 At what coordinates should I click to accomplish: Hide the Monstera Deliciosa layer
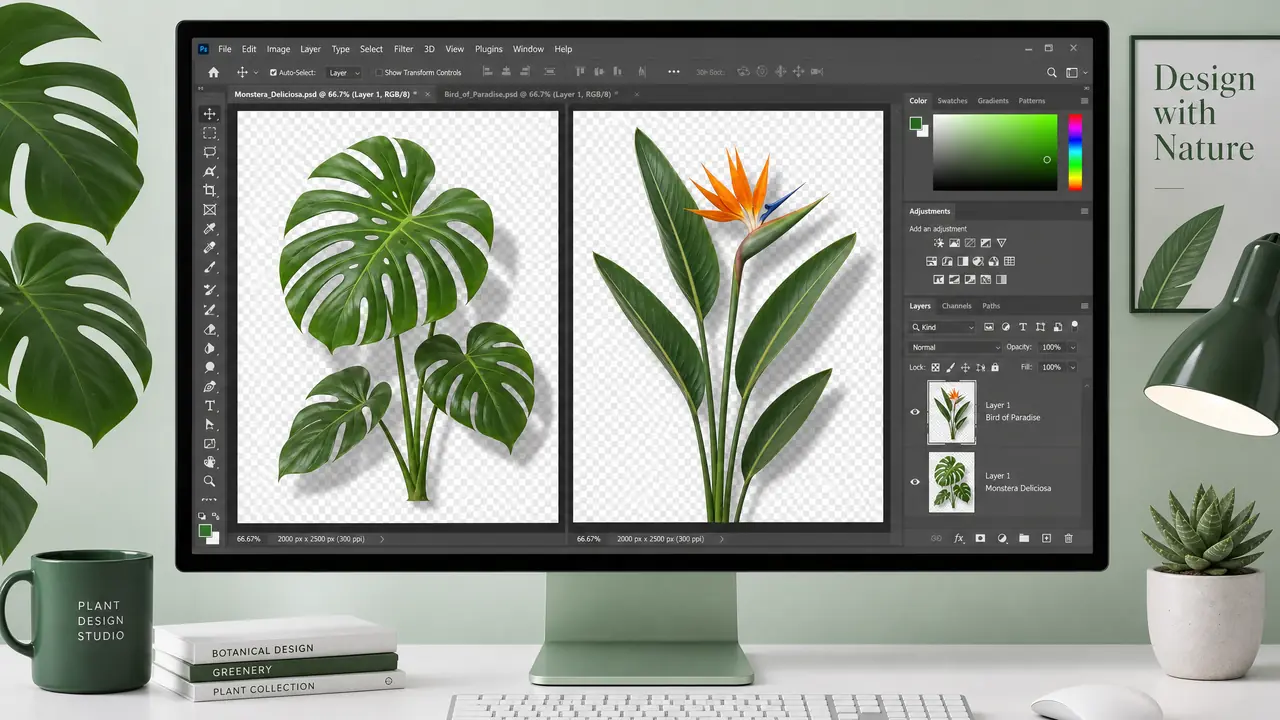[x=915, y=482]
